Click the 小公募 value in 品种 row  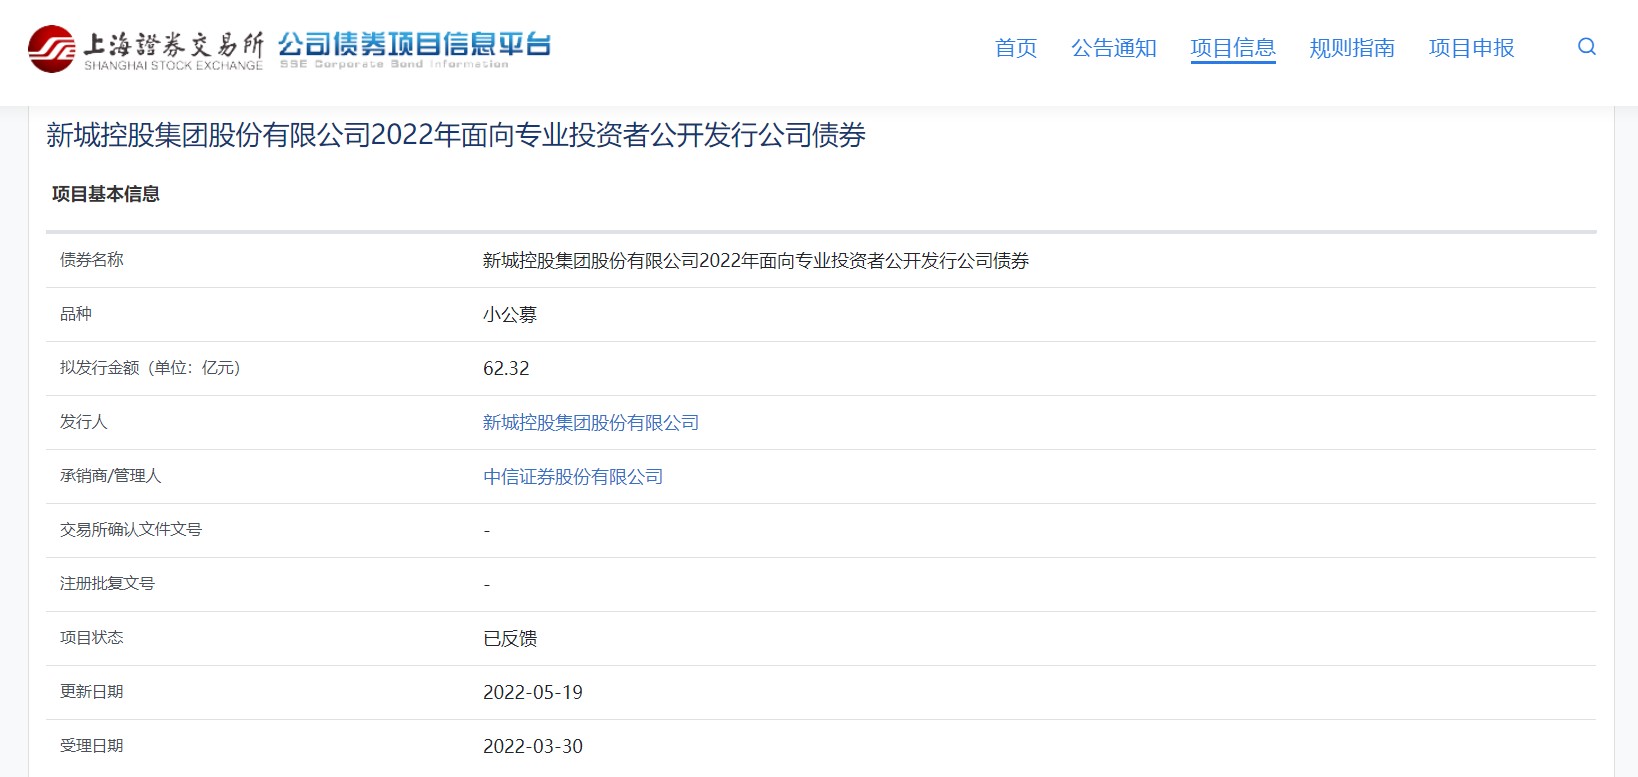pyautogui.click(x=509, y=315)
